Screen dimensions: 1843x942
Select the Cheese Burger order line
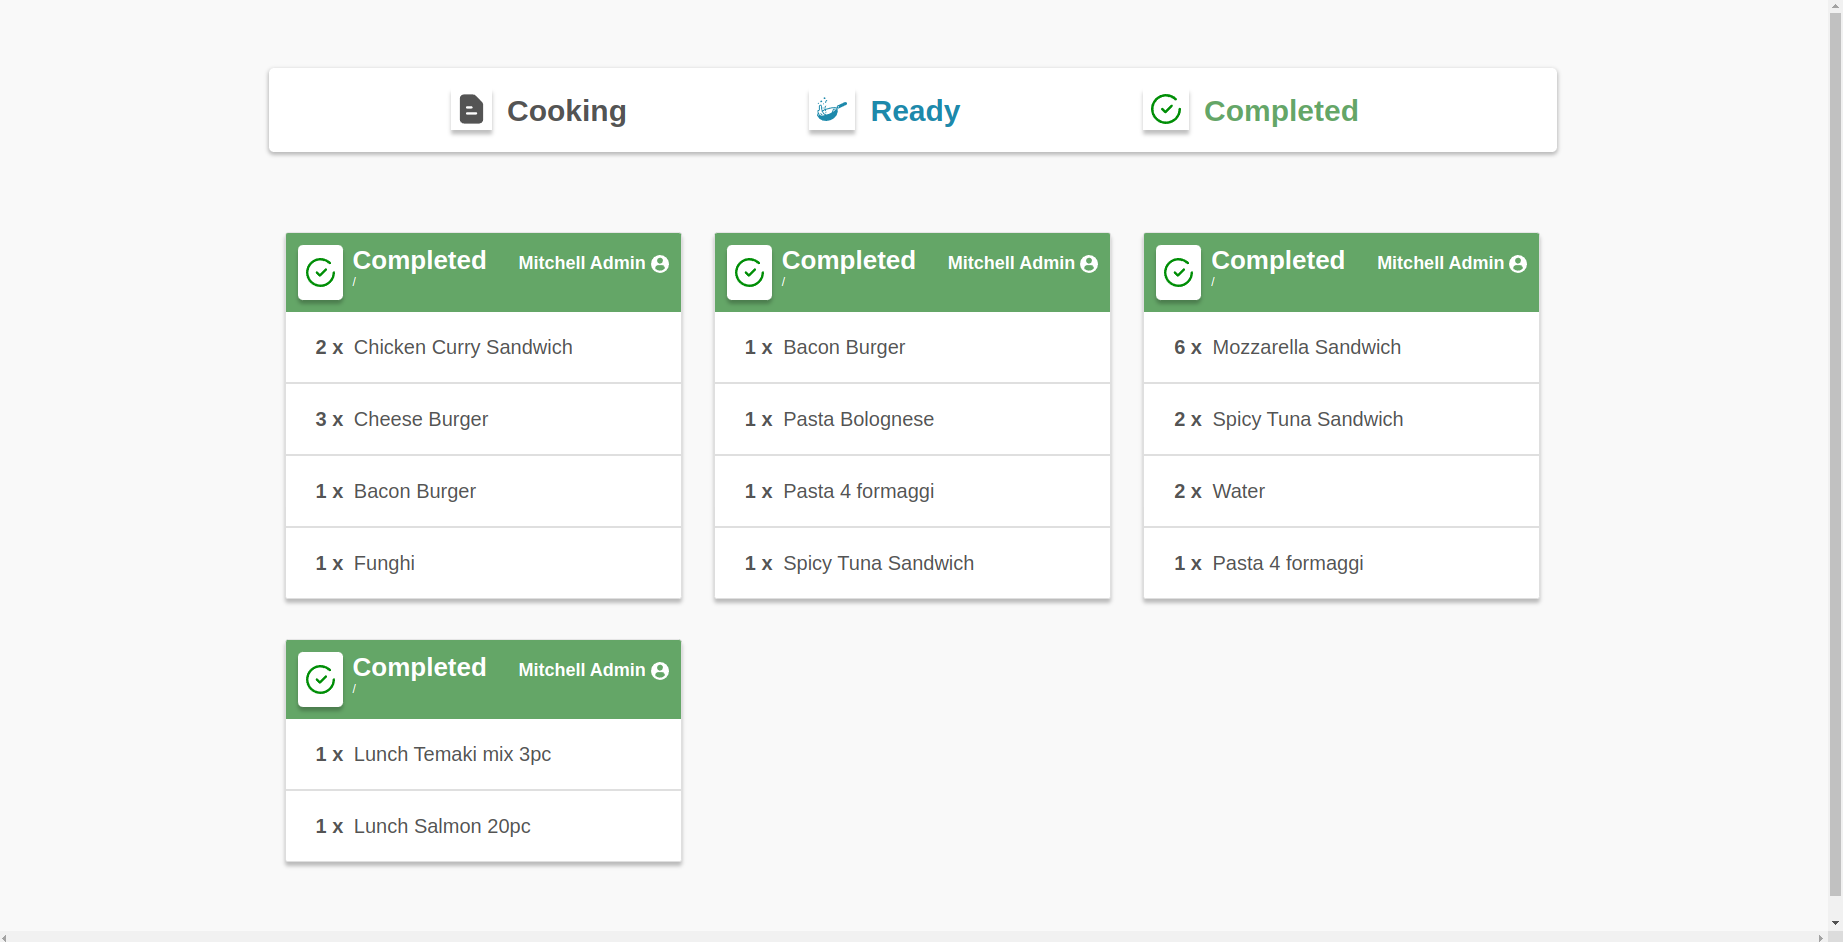[483, 420]
